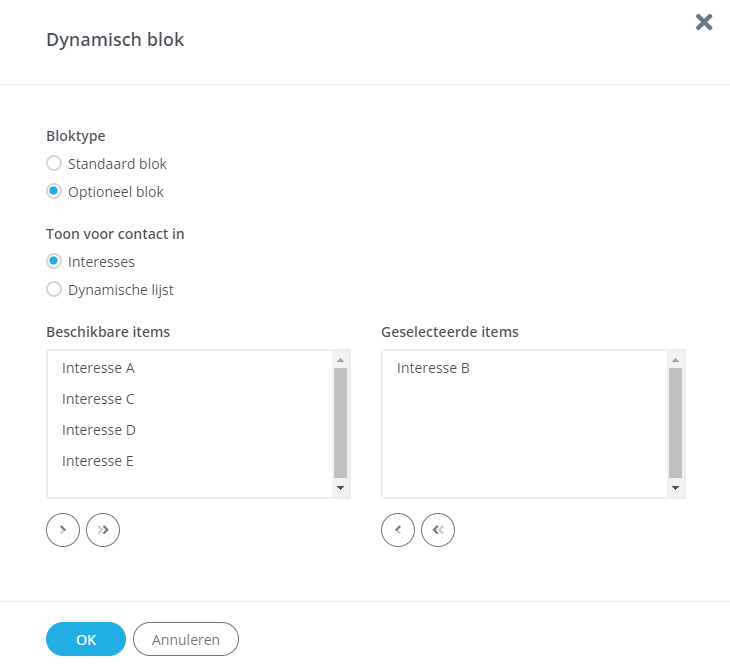Remove selected item with left arrow

click(398, 530)
